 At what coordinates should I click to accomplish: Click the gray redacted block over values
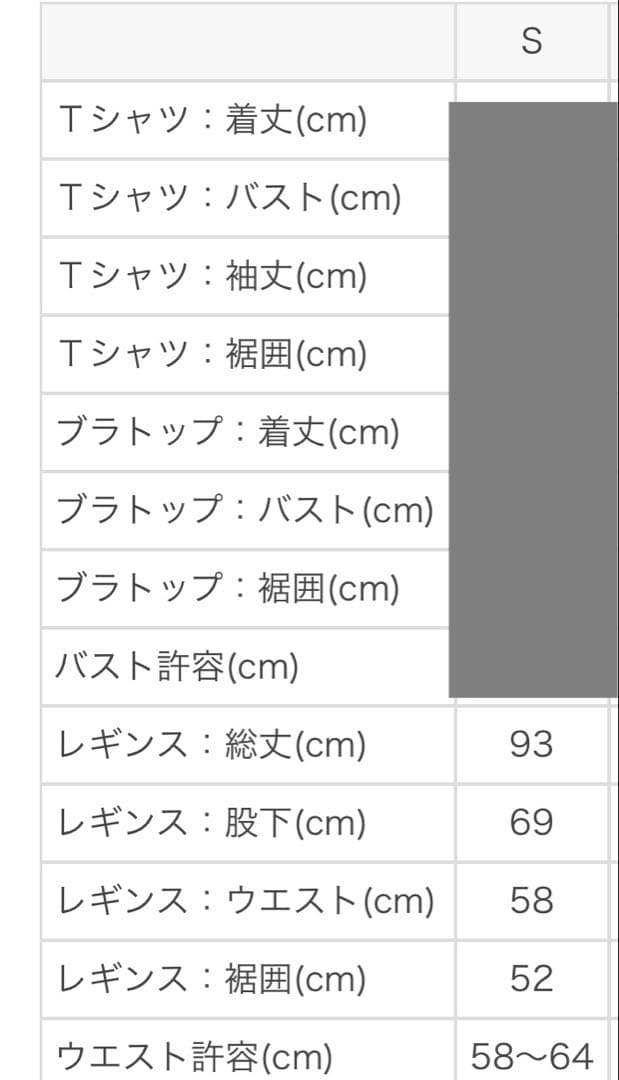pos(534,399)
